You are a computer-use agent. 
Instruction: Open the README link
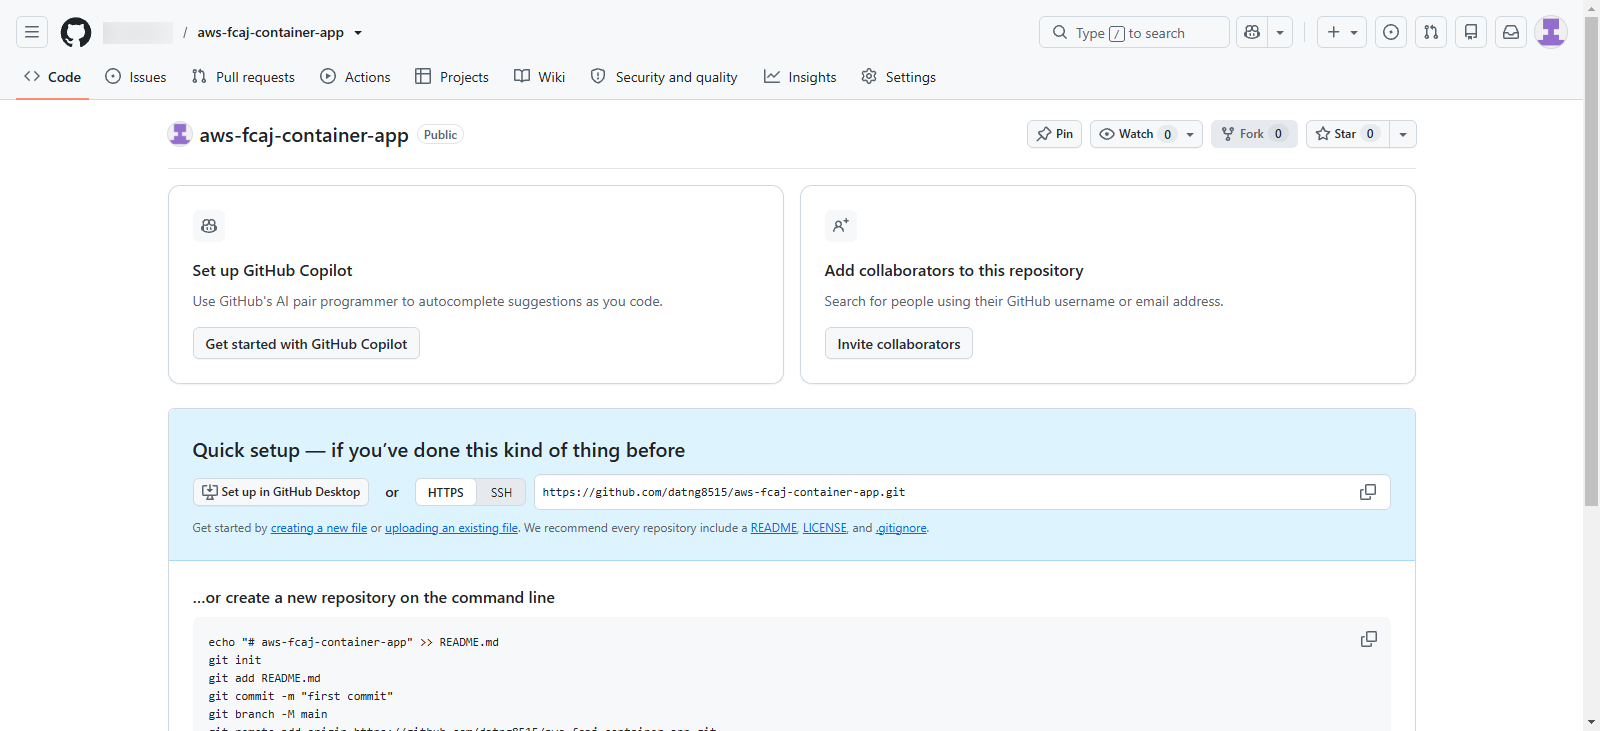click(774, 528)
